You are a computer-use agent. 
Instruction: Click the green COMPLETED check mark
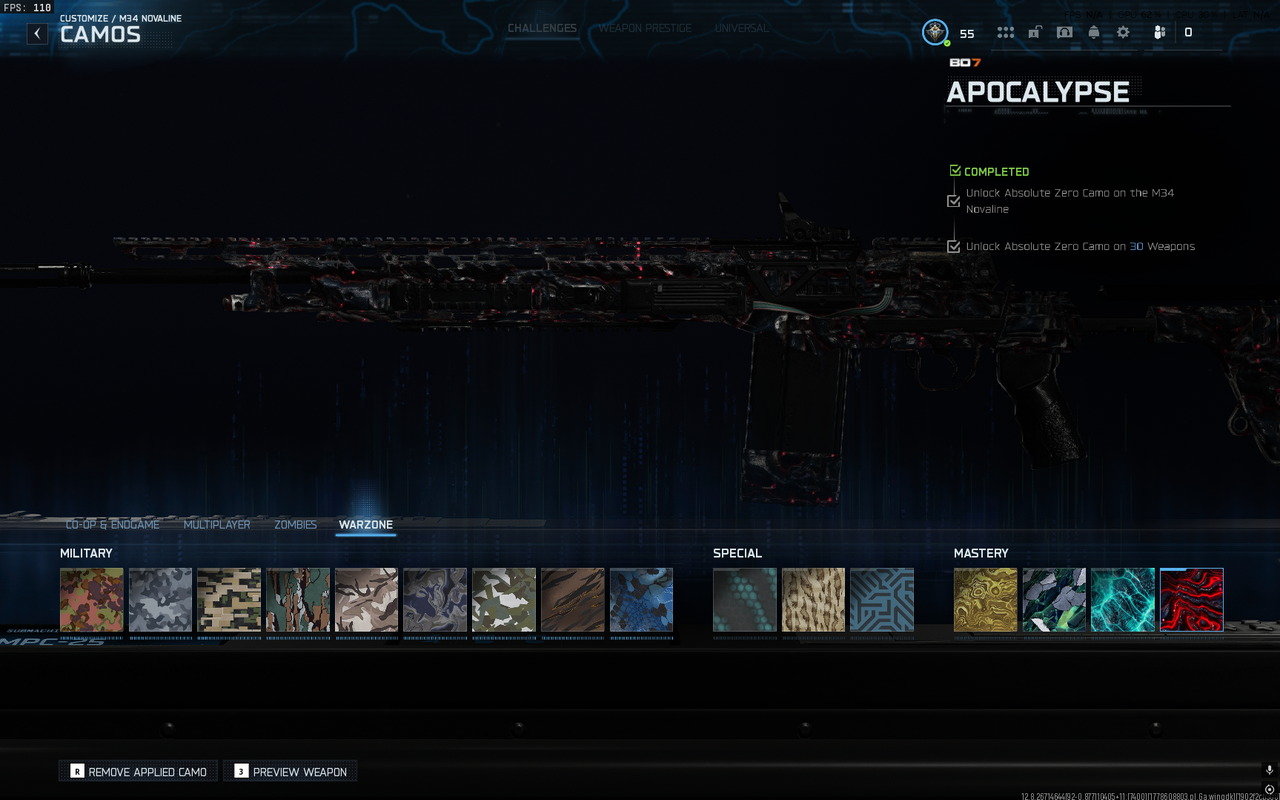[x=955, y=171]
